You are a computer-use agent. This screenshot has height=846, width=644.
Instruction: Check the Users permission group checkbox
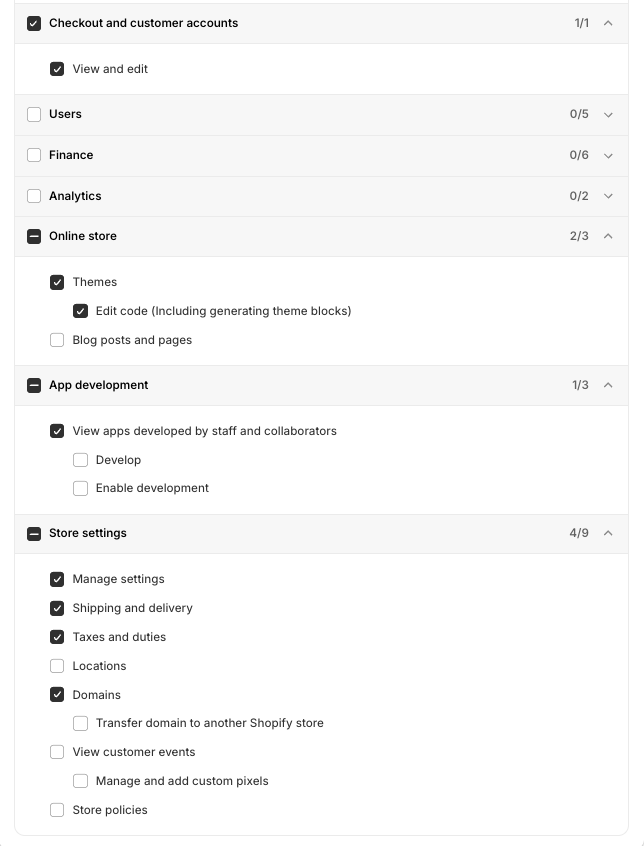(x=34, y=114)
